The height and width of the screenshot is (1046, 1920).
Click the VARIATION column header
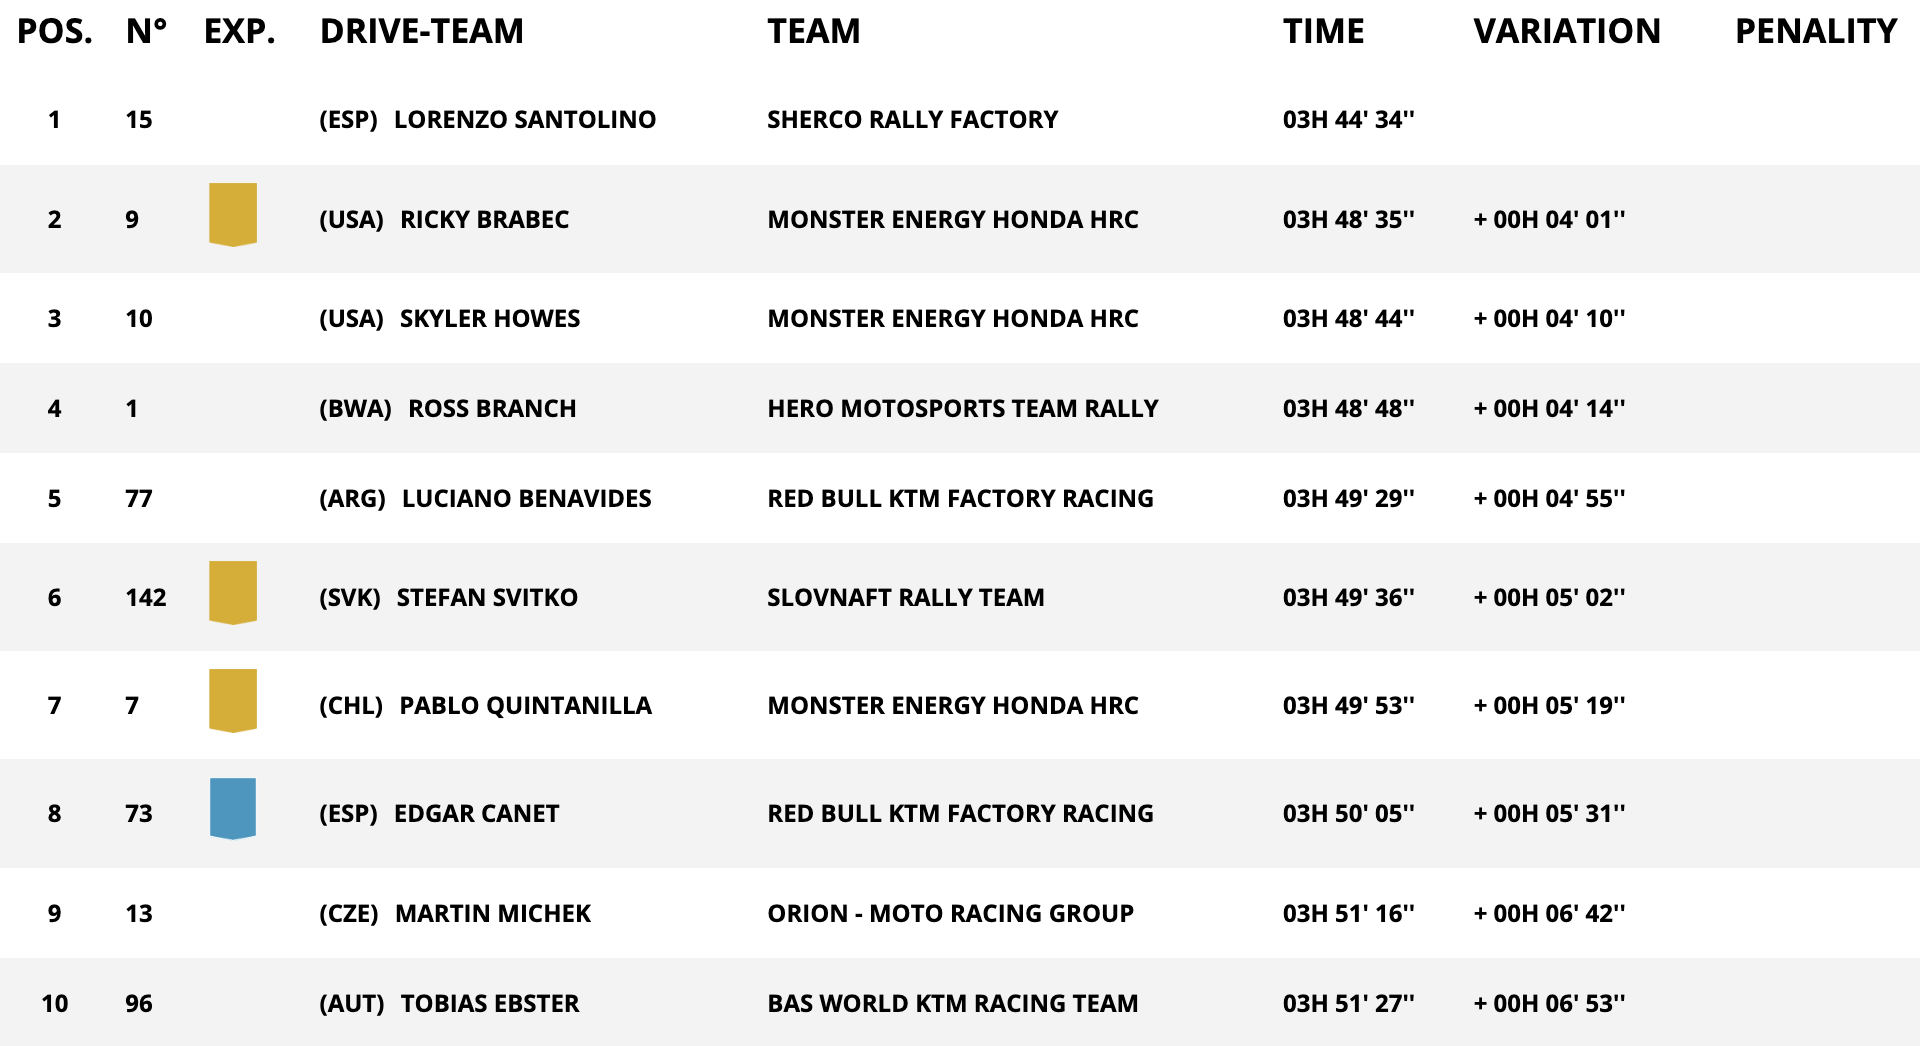click(1566, 31)
